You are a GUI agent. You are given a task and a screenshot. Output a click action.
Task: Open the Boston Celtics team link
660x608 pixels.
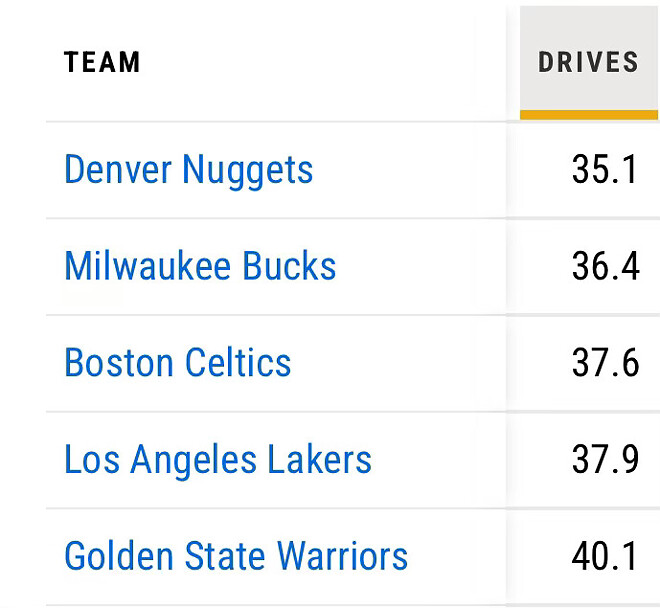click(177, 363)
